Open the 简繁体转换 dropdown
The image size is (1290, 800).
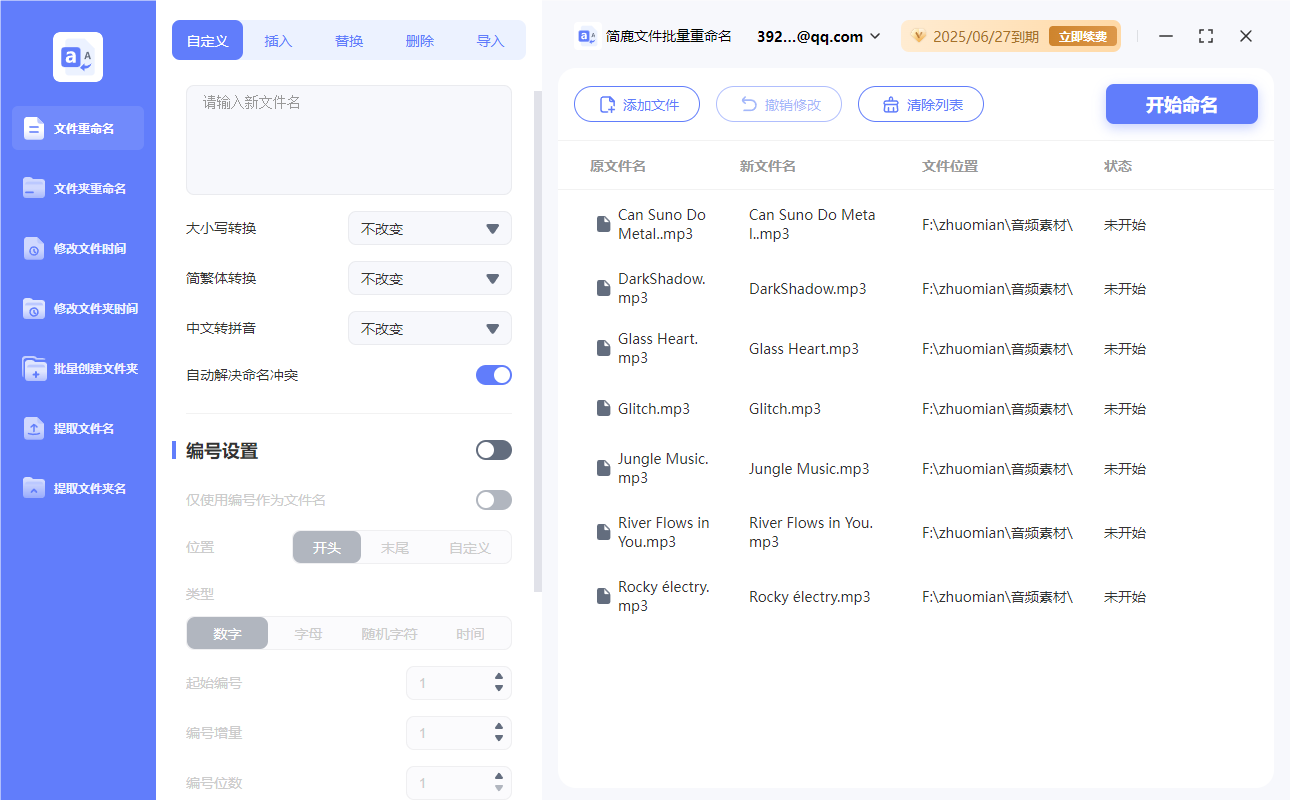(x=429, y=278)
